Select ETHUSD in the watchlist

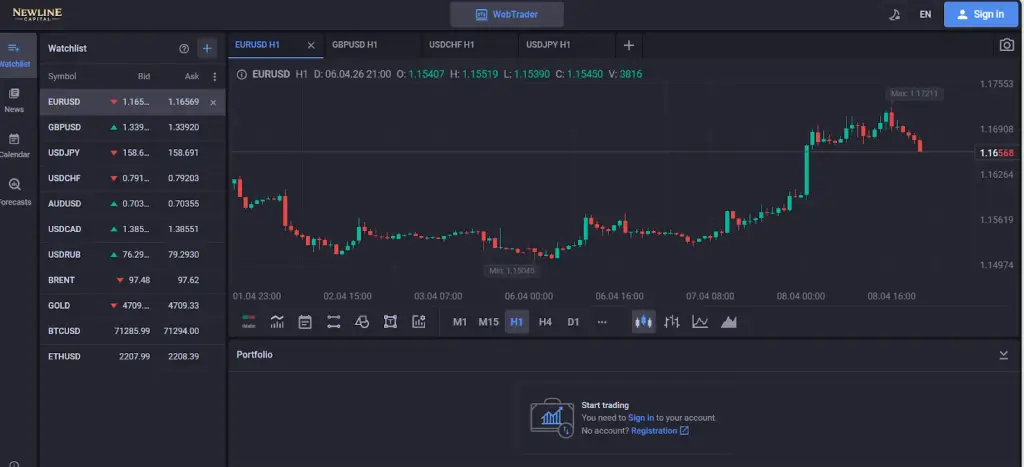(x=133, y=357)
